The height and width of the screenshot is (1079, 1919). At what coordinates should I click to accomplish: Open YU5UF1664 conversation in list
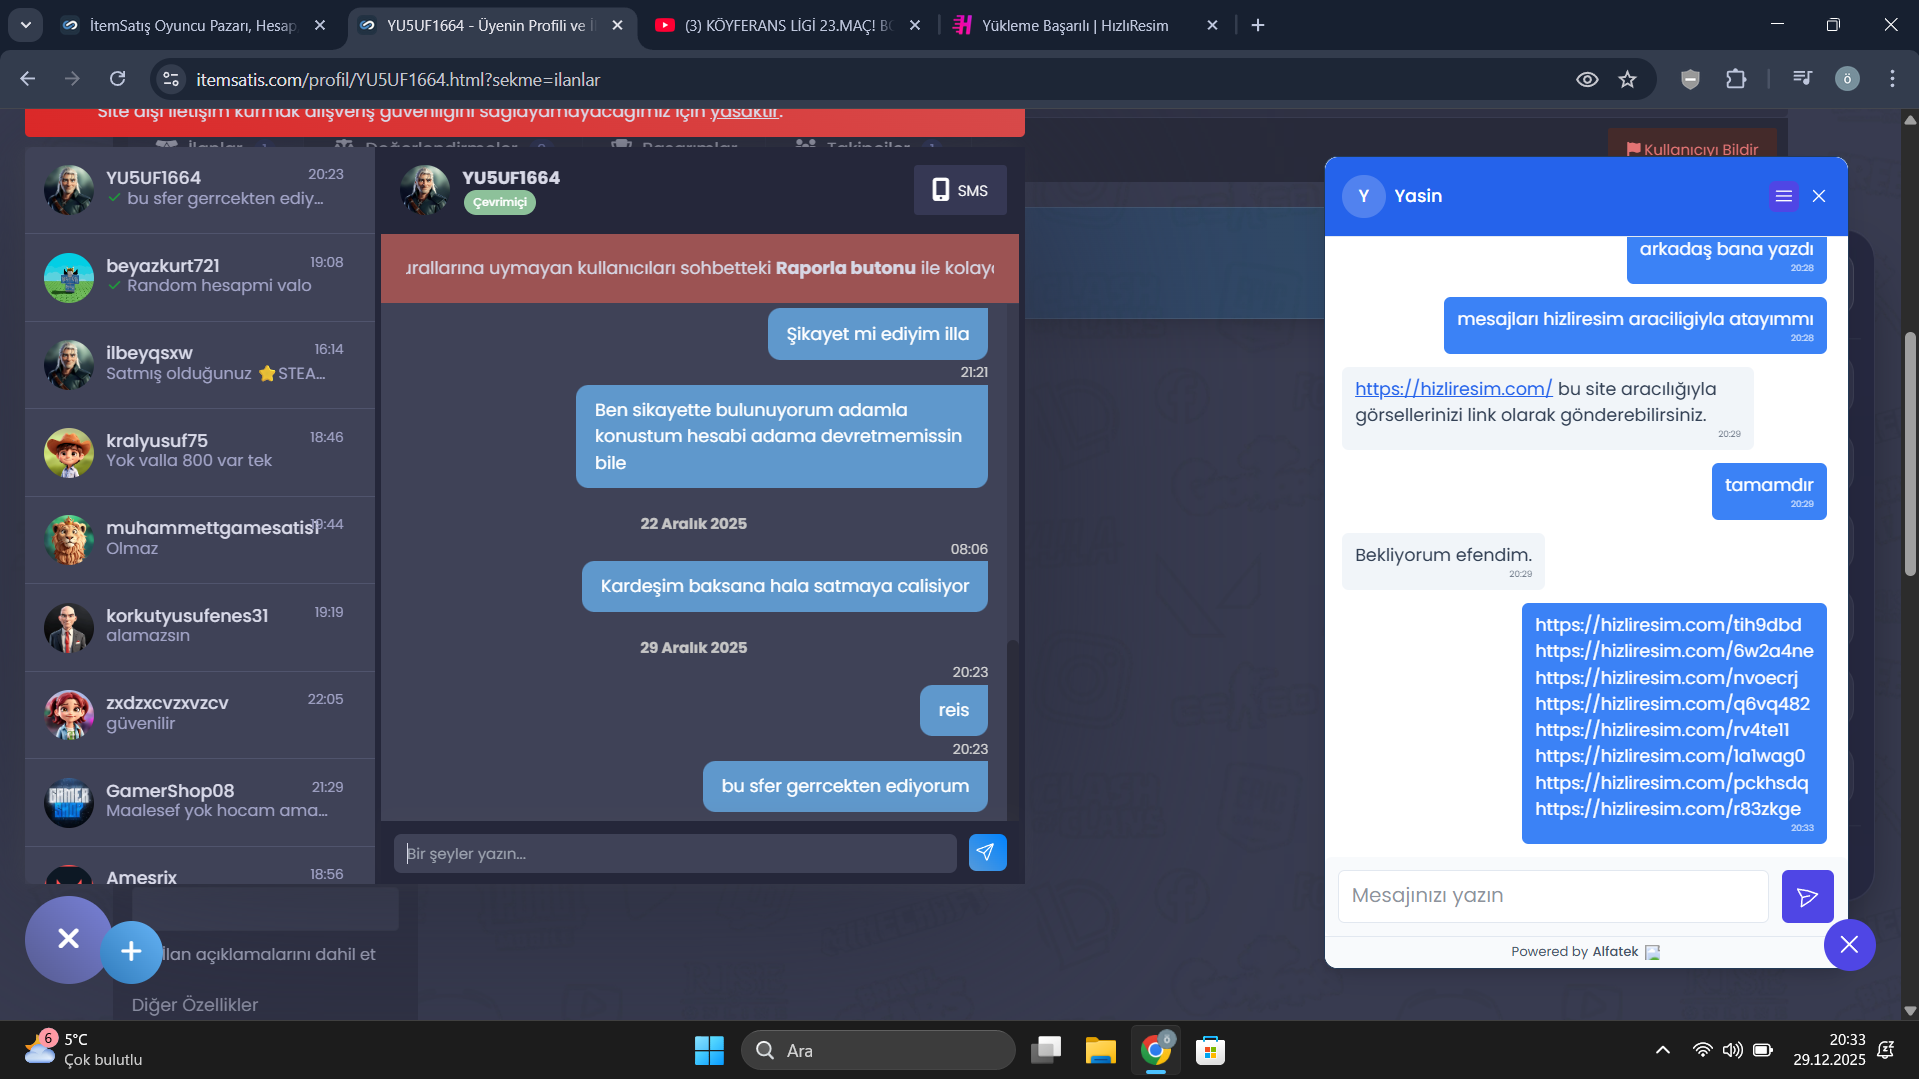tap(200, 190)
